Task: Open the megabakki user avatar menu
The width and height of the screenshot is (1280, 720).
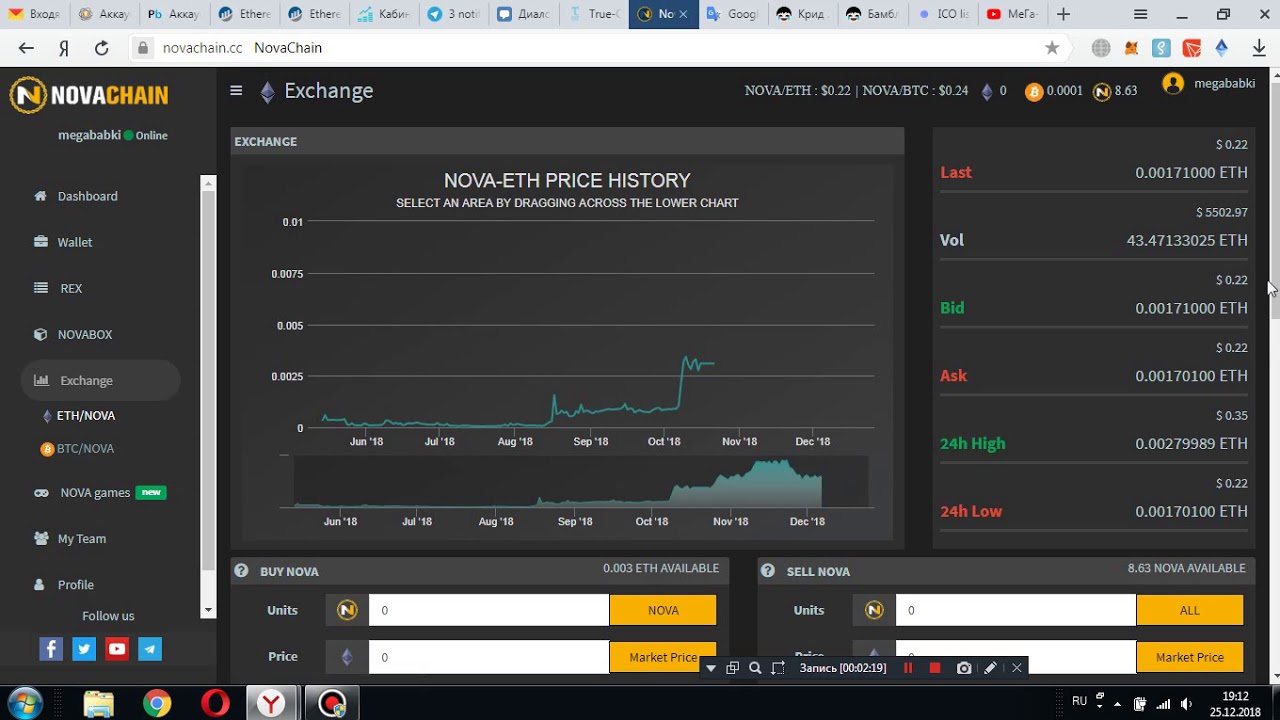Action: (1173, 84)
